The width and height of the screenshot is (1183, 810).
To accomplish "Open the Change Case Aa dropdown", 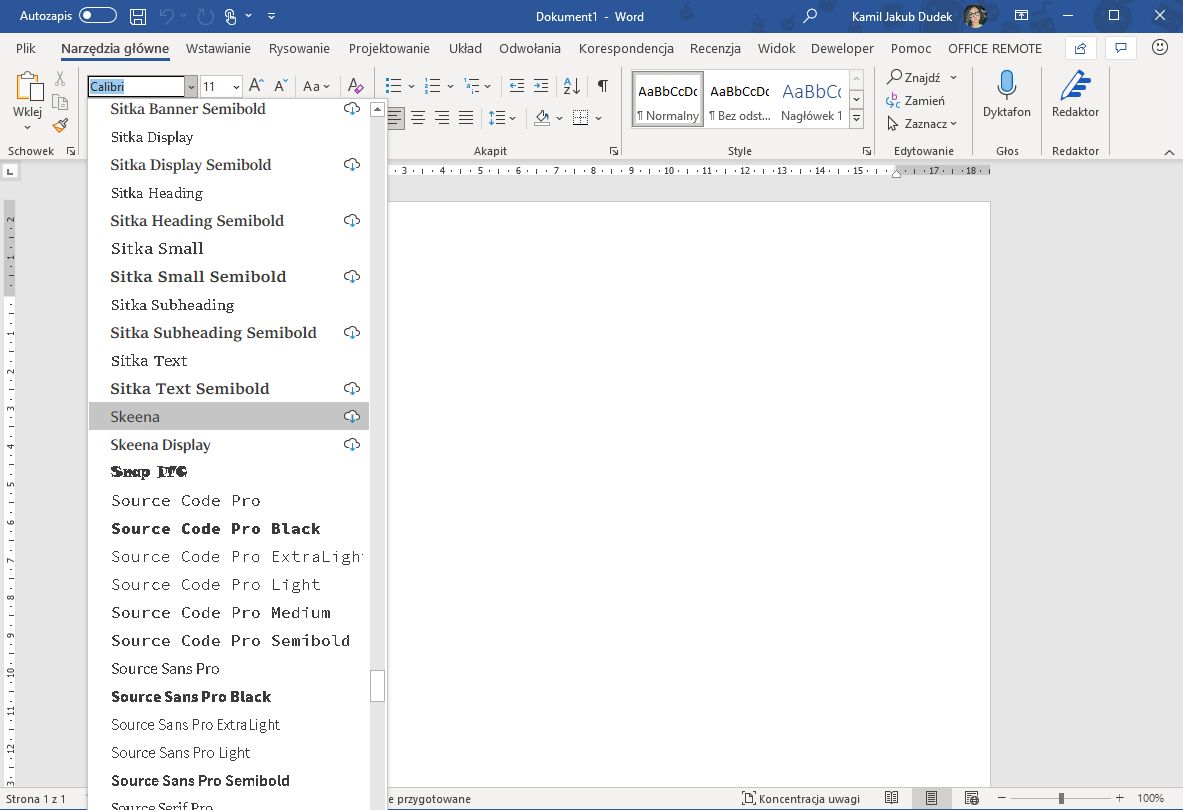I will click(316, 86).
